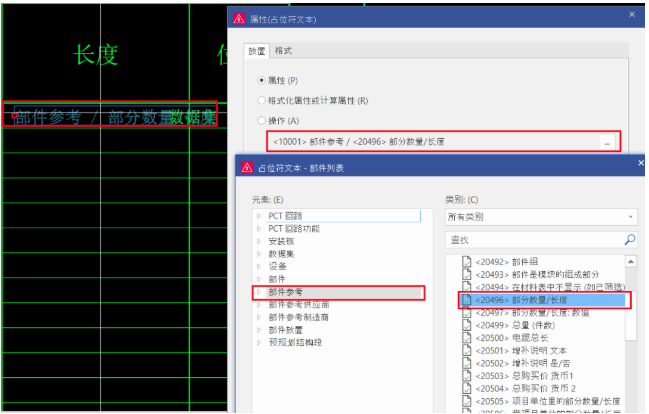
Task: Click document icon of <20494> row
Action: coord(466,287)
